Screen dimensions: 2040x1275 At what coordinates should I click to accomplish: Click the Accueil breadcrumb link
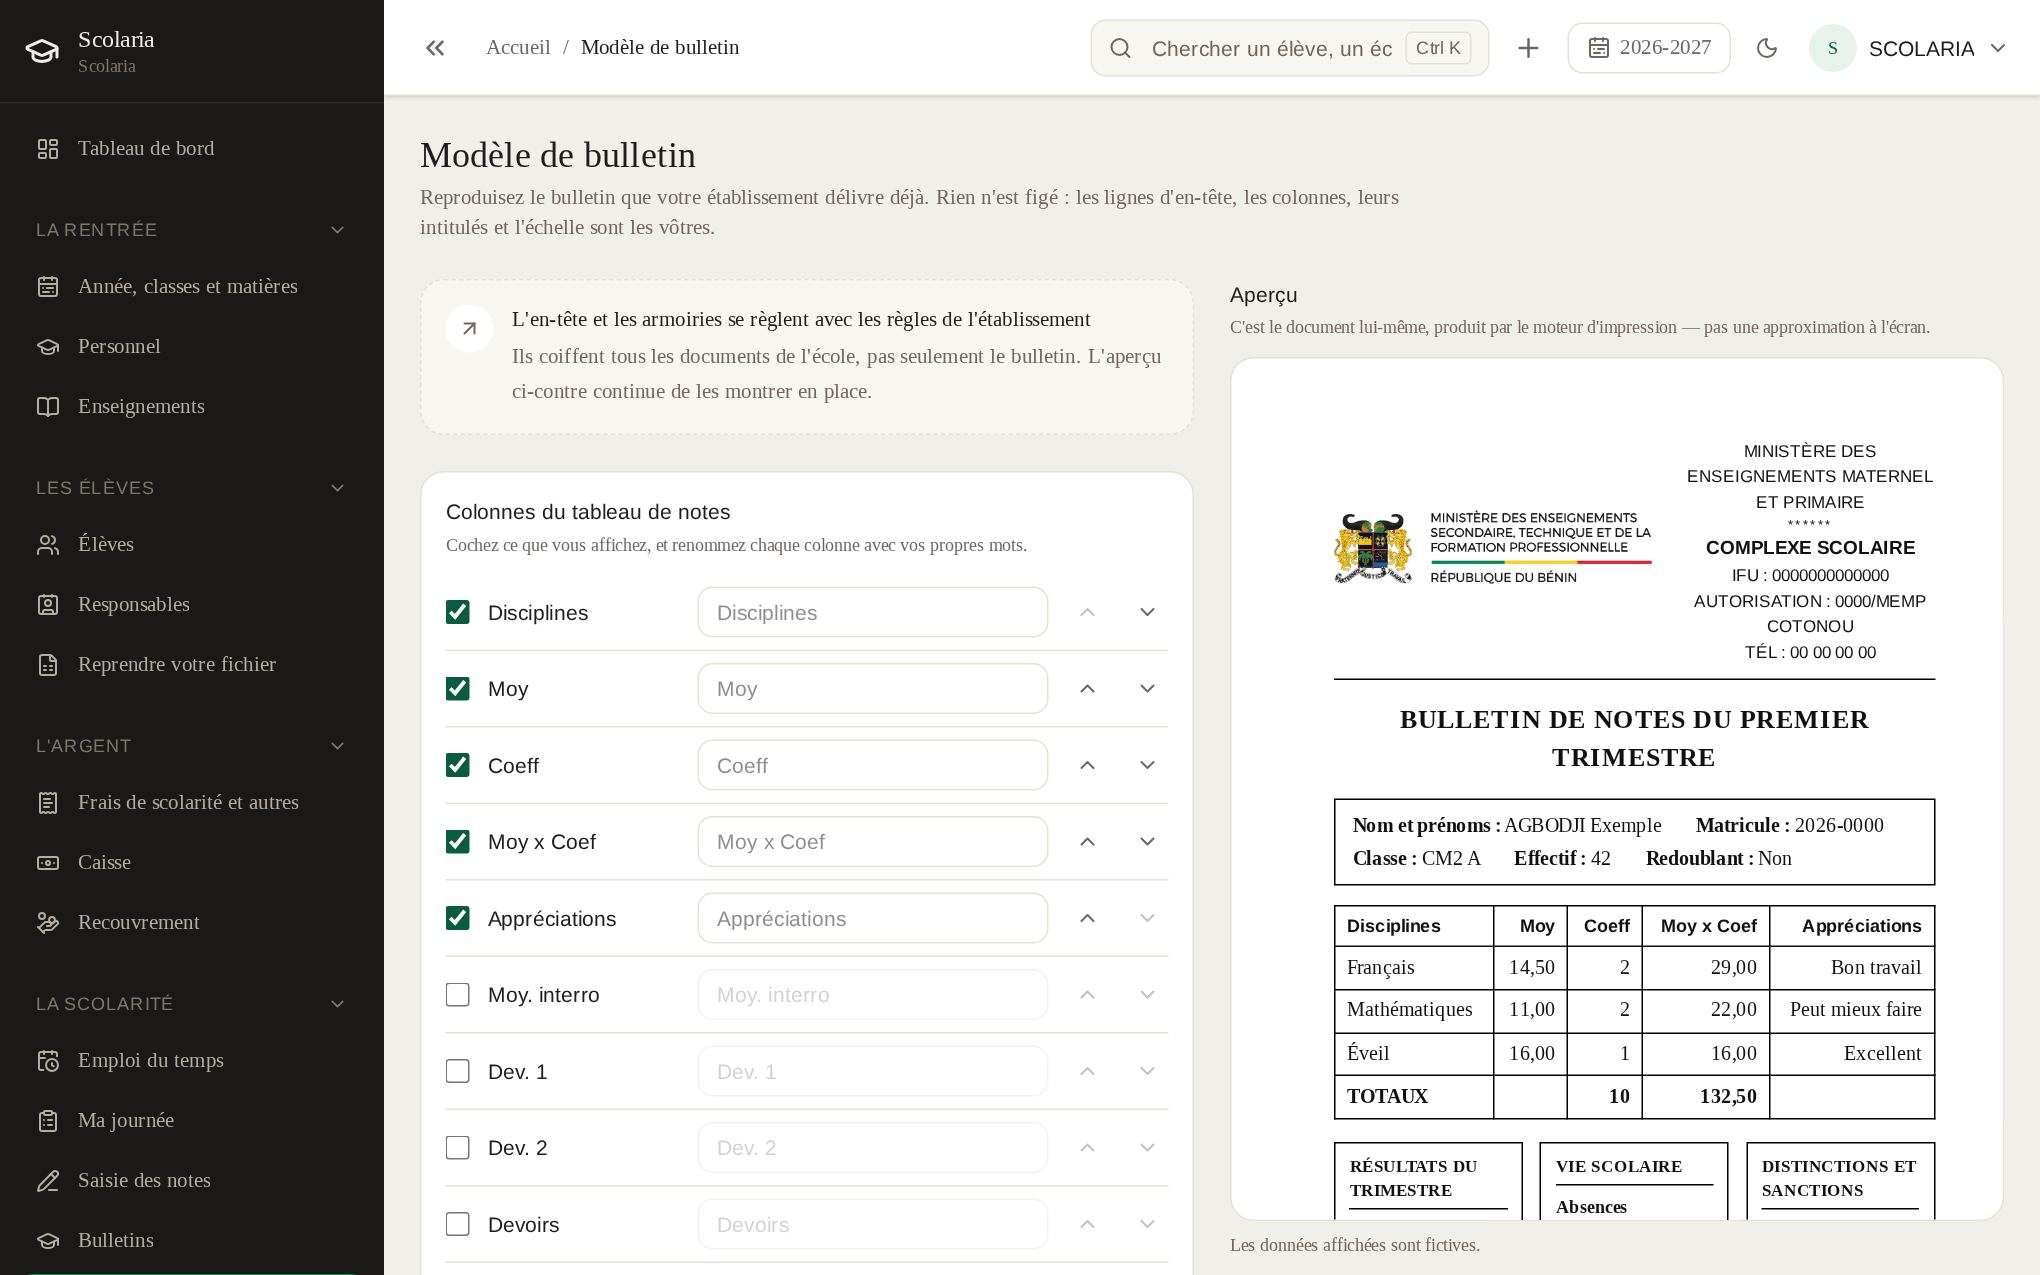click(x=518, y=47)
